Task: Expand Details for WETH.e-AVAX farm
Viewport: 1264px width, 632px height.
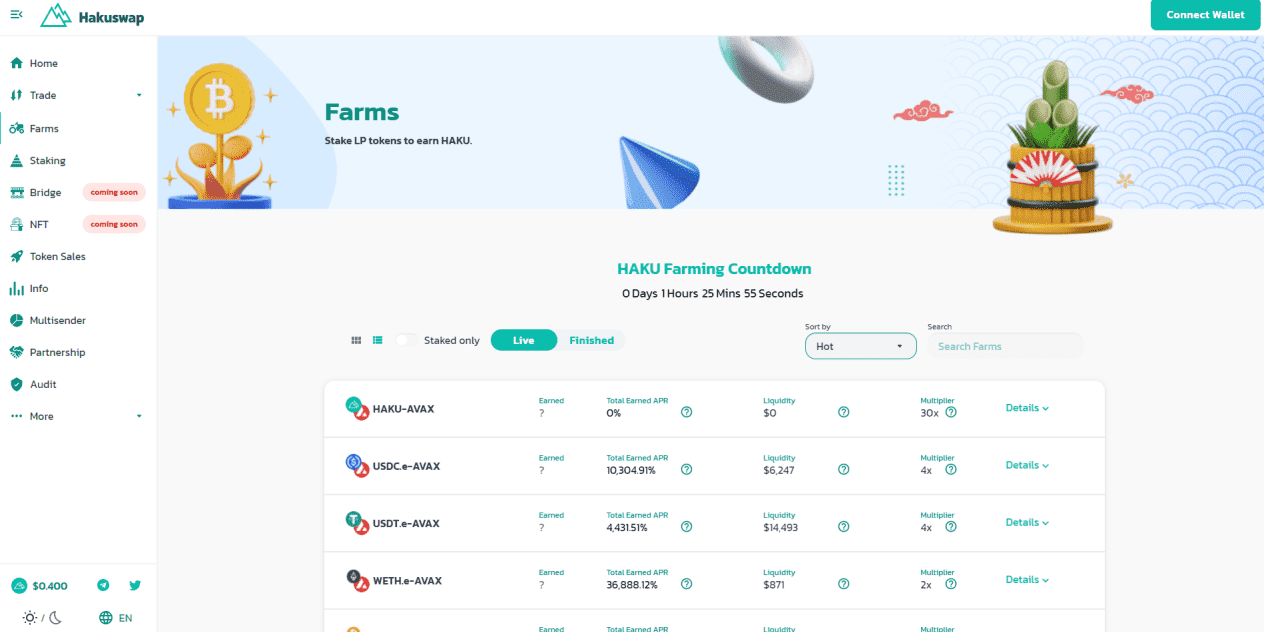Action: [1027, 579]
